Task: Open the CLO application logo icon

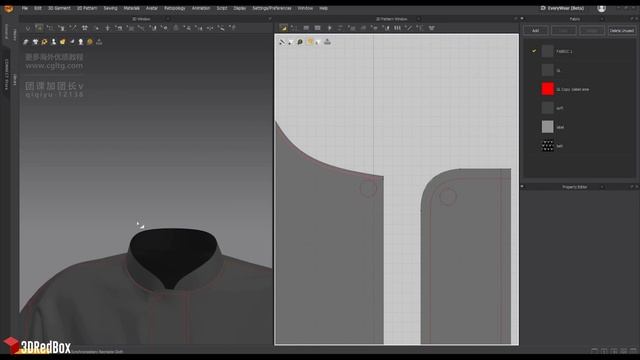Action: coord(9,8)
